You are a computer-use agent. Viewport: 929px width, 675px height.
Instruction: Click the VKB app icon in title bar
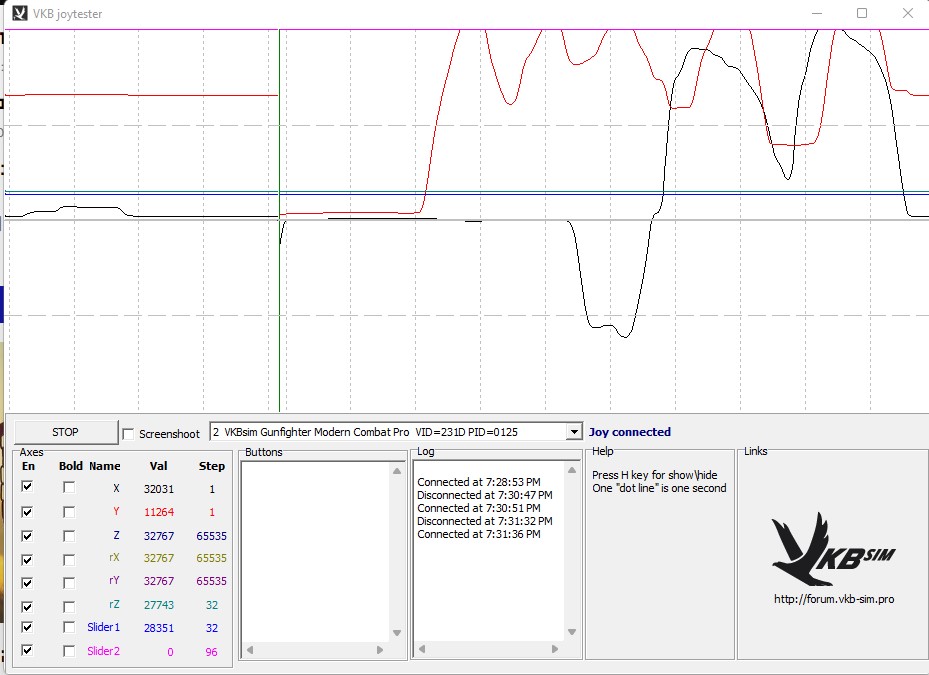click(x=20, y=14)
